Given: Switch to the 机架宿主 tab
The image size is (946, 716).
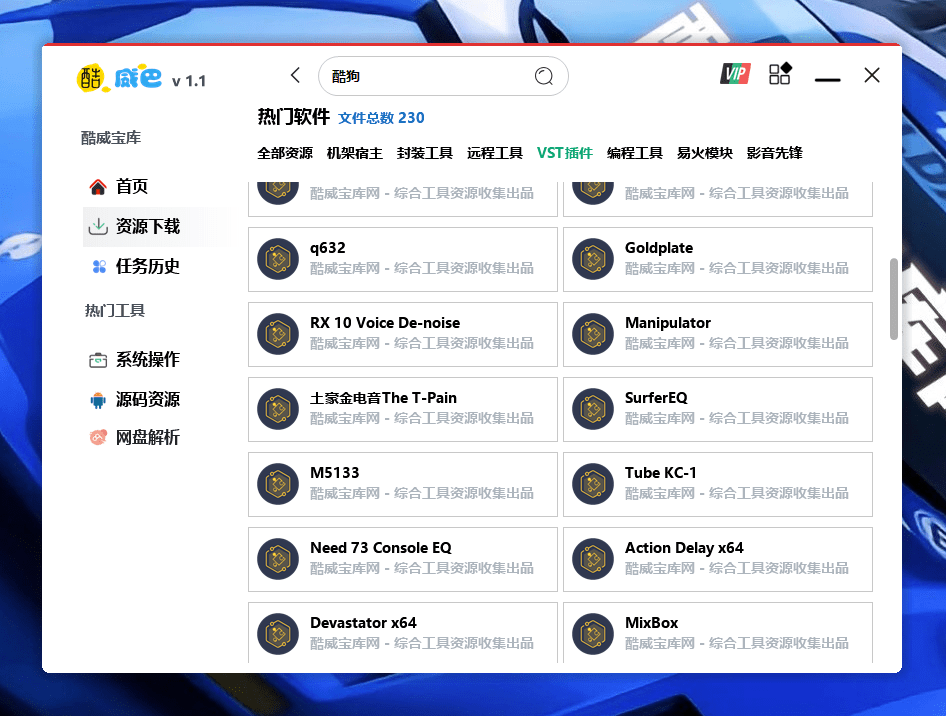Looking at the screenshot, I should 355,153.
